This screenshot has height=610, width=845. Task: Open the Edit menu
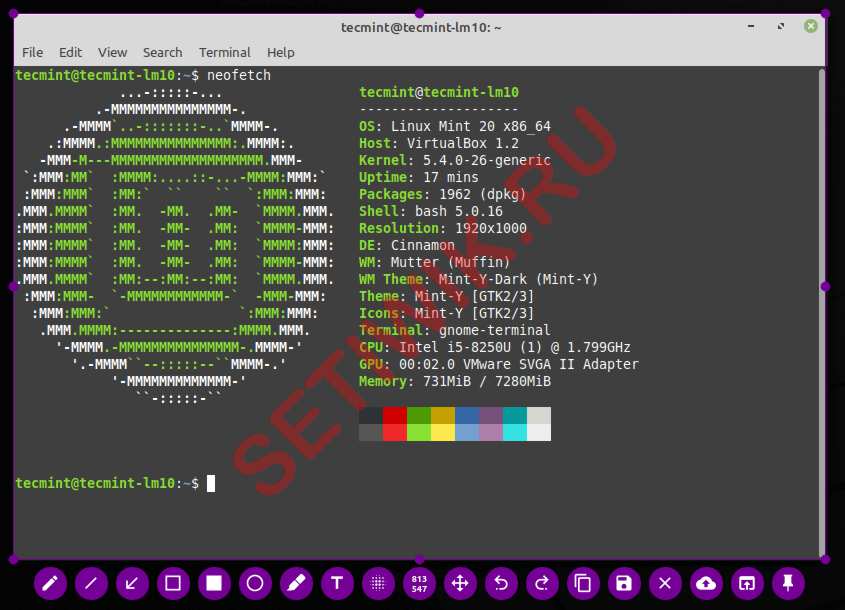[x=70, y=52]
